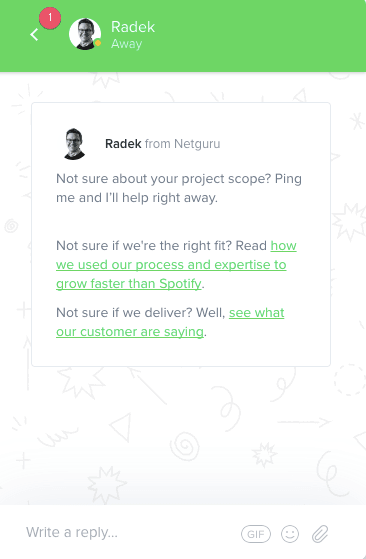This screenshot has width=366, height=559.
Task: Click the 'how' link after 'Read'
Action: (x=284, y=246)
